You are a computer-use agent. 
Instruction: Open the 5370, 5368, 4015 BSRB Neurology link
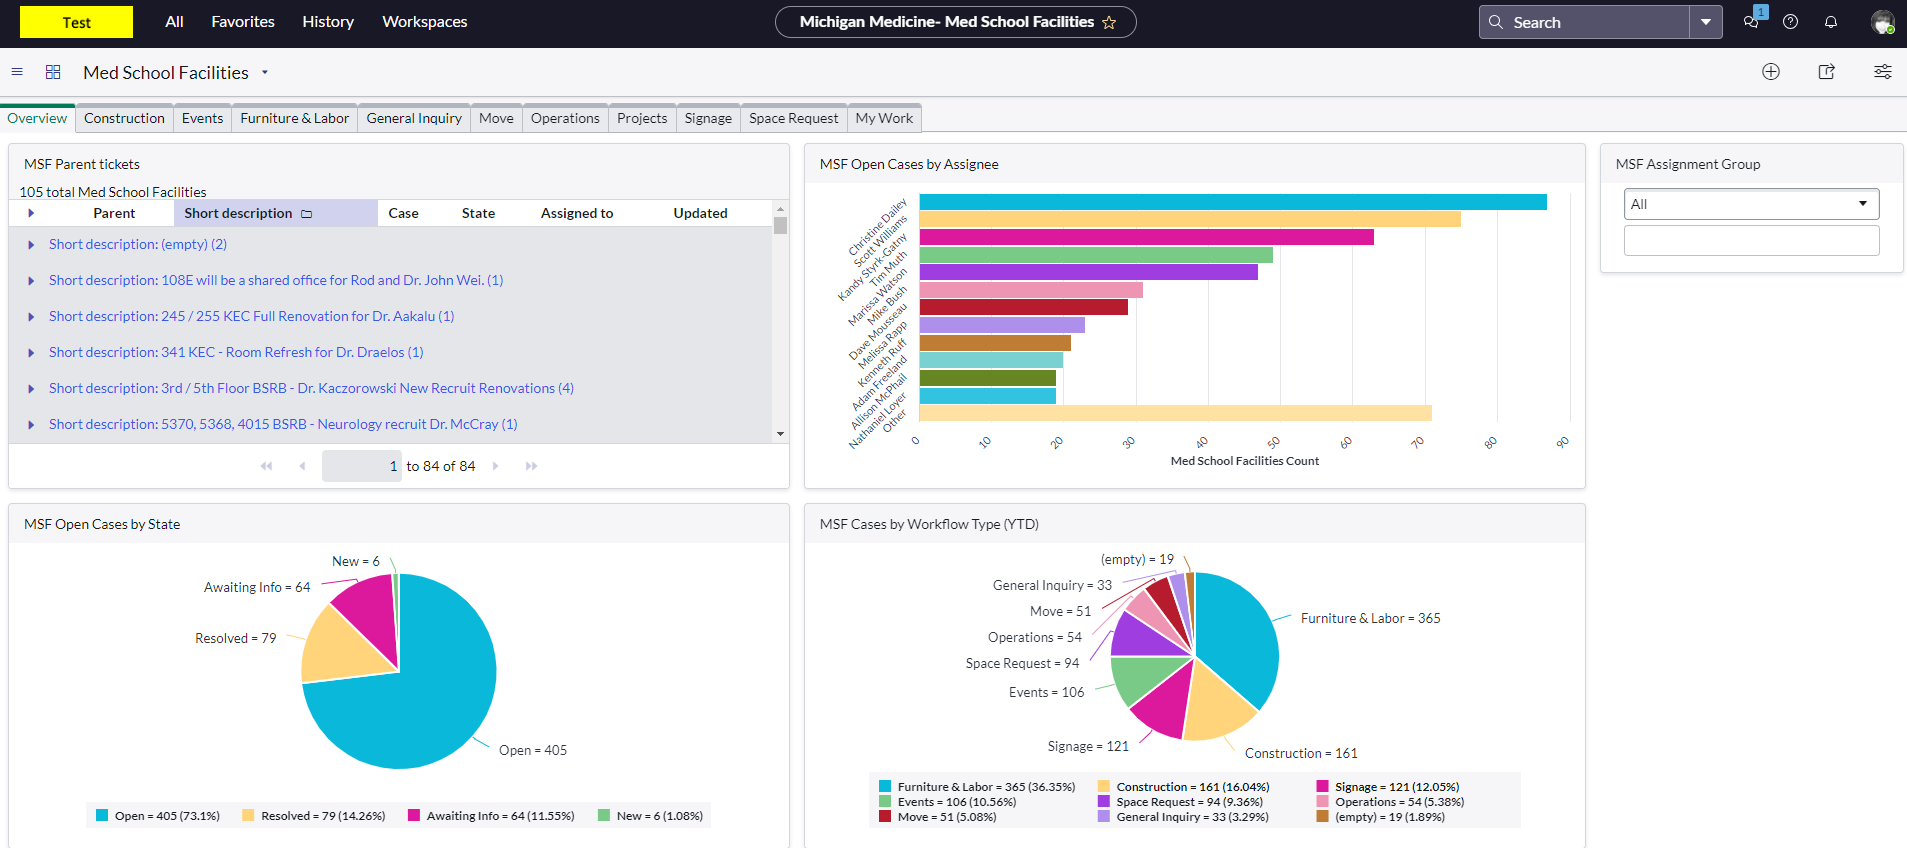coord(283,424)
